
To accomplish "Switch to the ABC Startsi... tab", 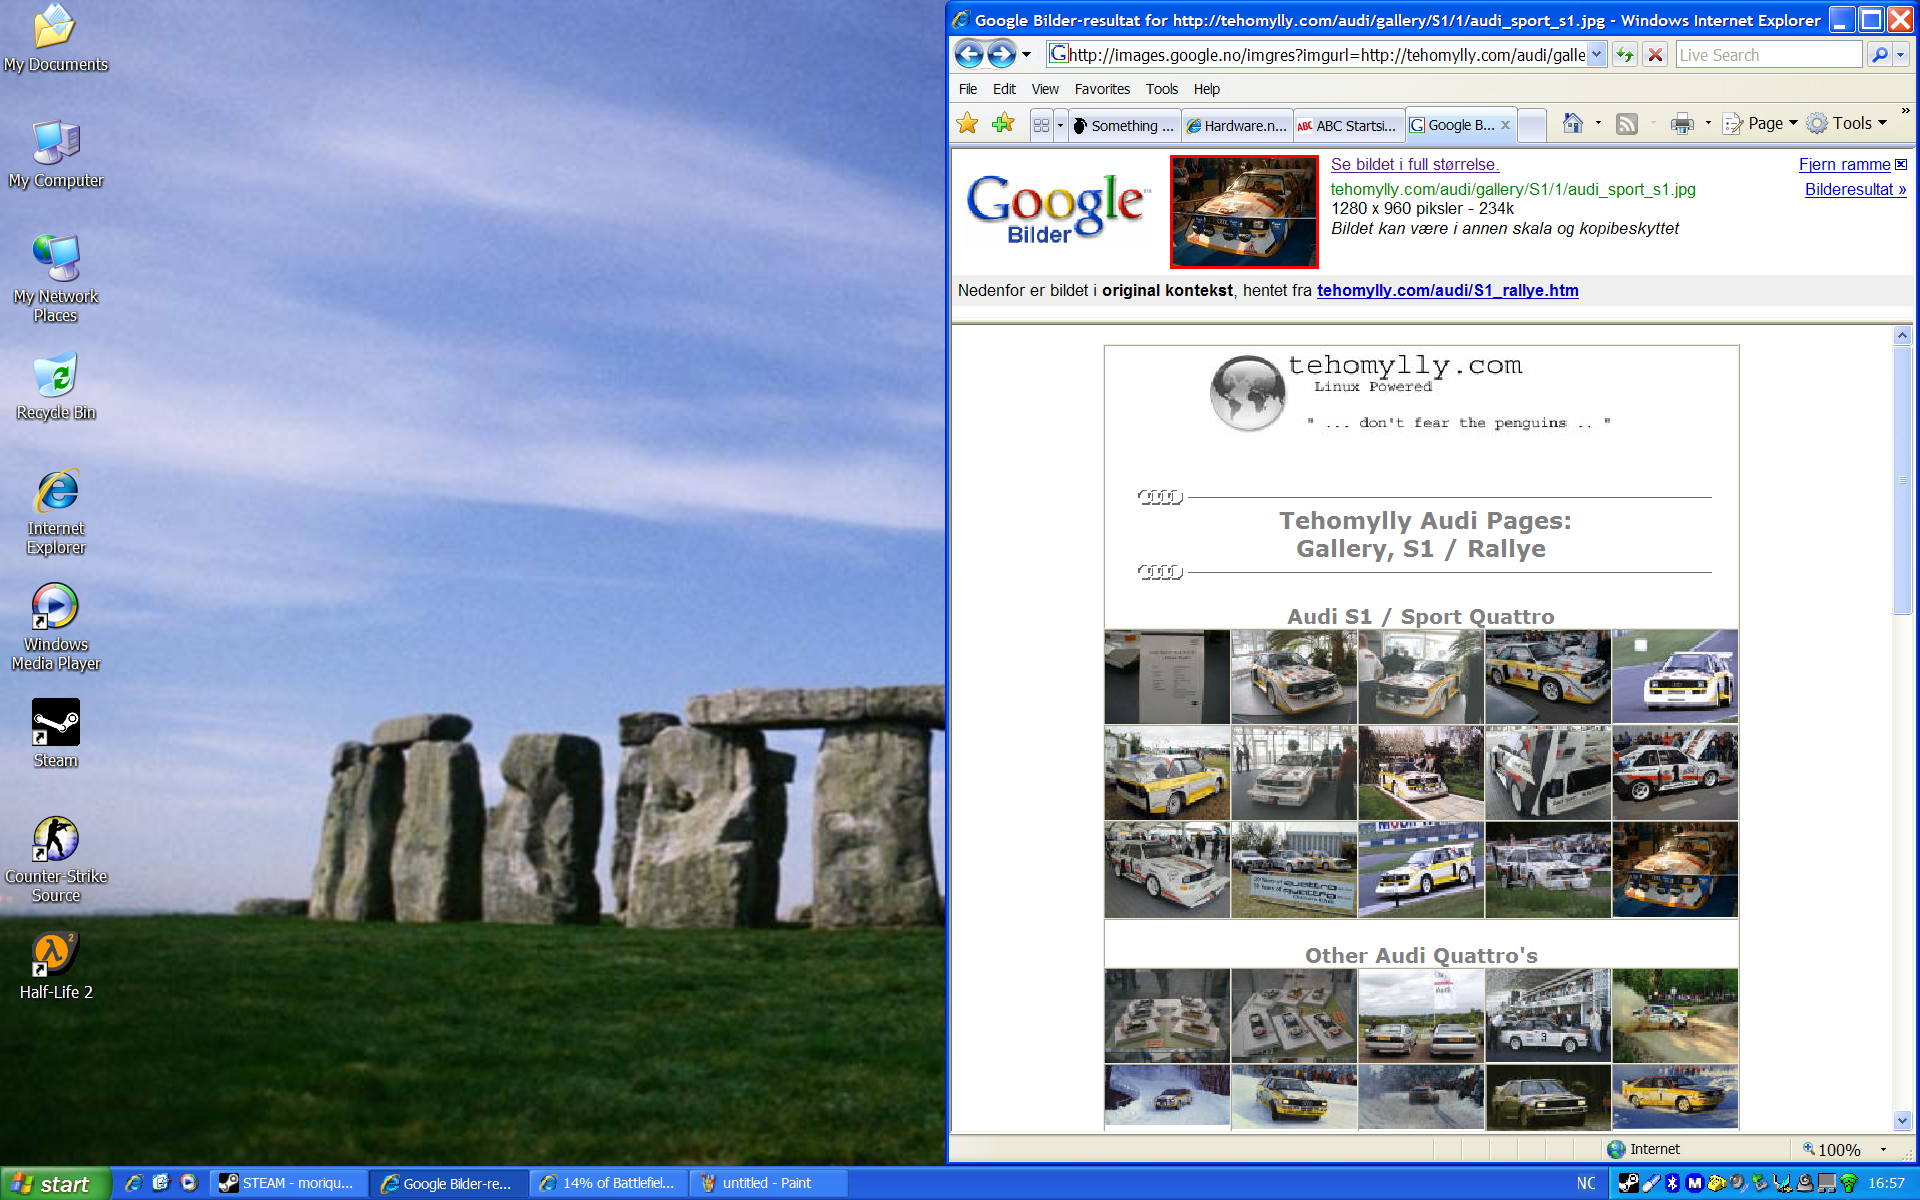I will [1349, 125].
